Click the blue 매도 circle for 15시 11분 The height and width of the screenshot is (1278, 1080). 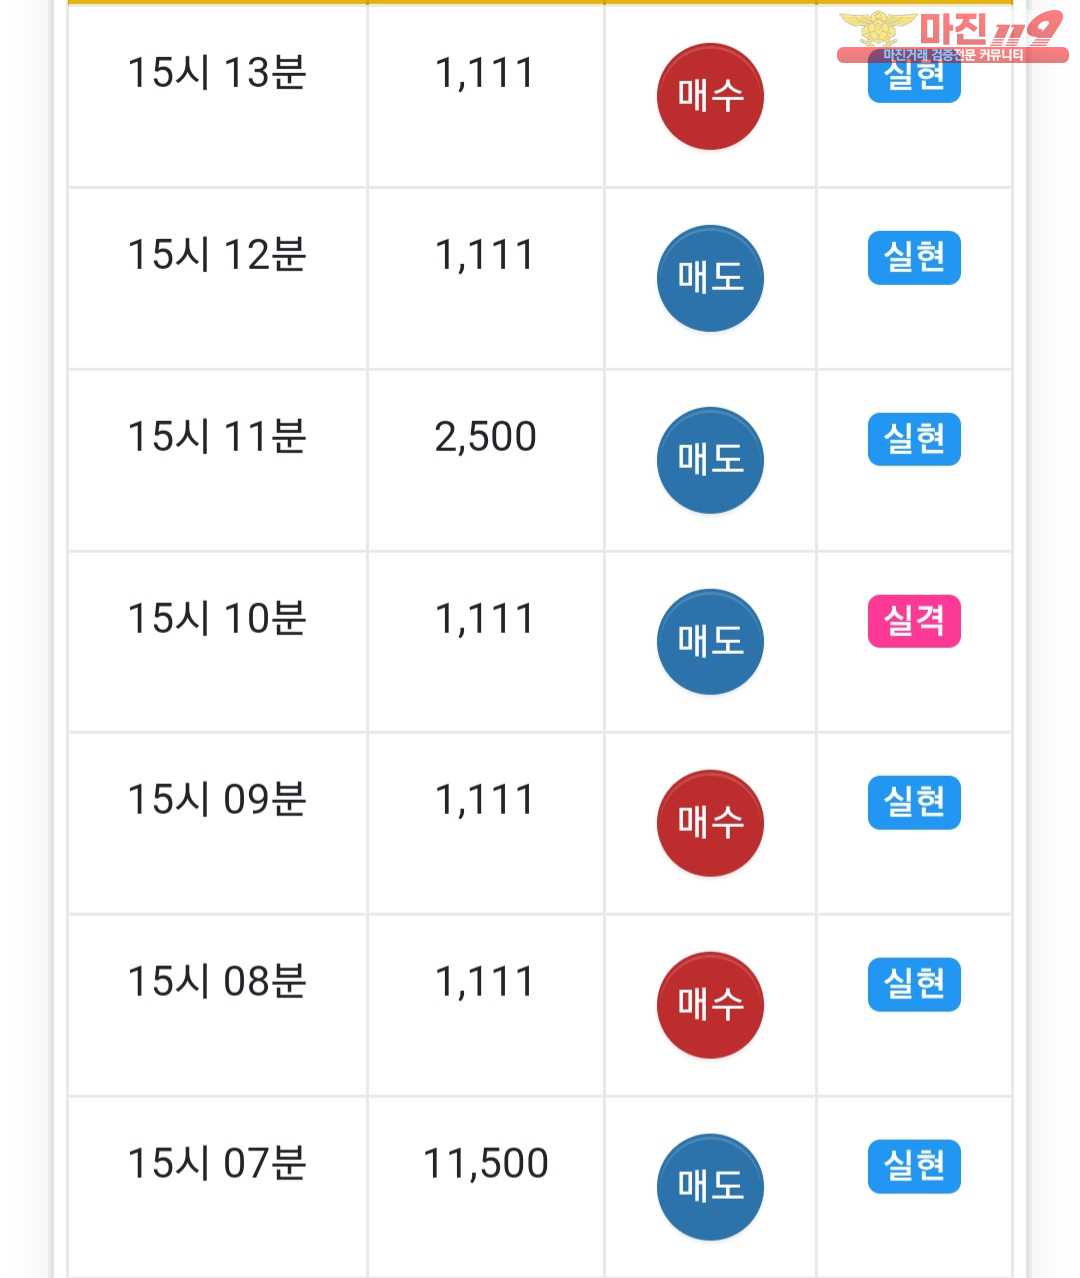[710, 460]
